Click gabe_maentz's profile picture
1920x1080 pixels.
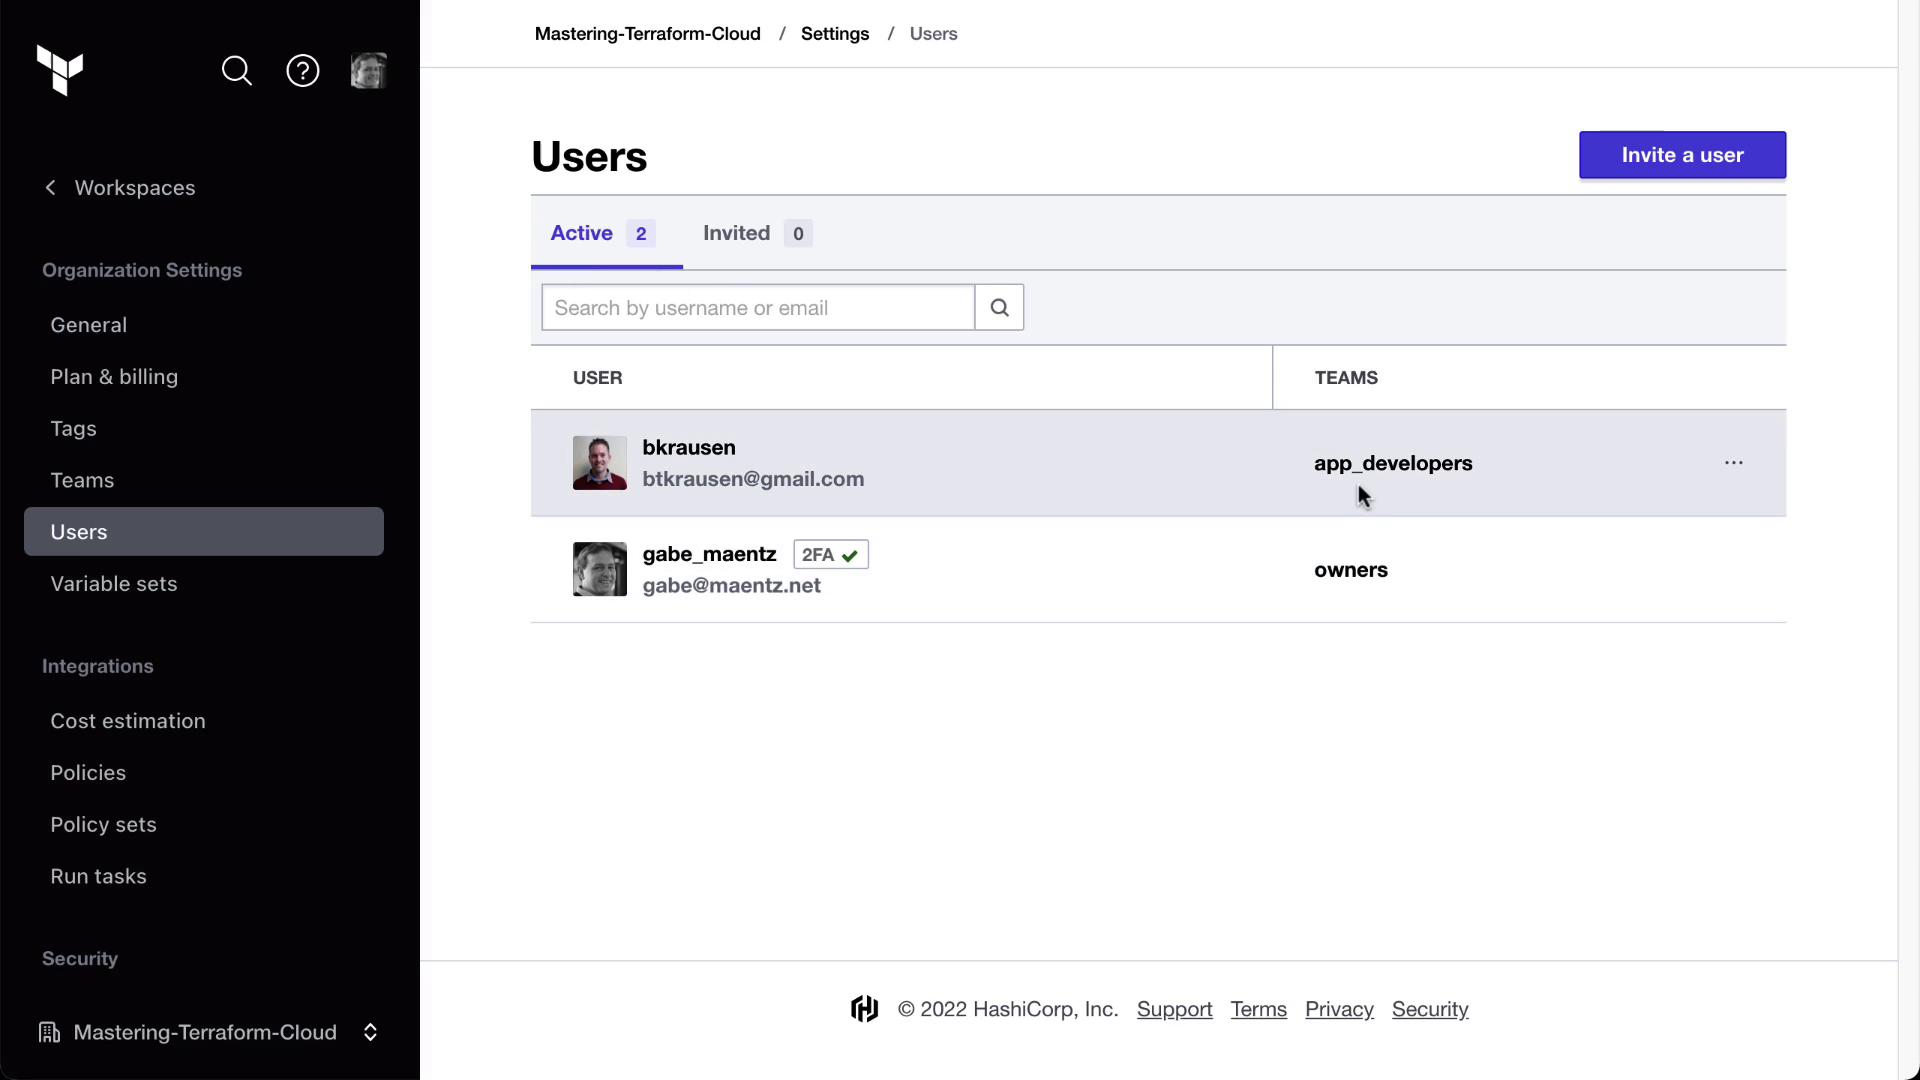[600, 569]
